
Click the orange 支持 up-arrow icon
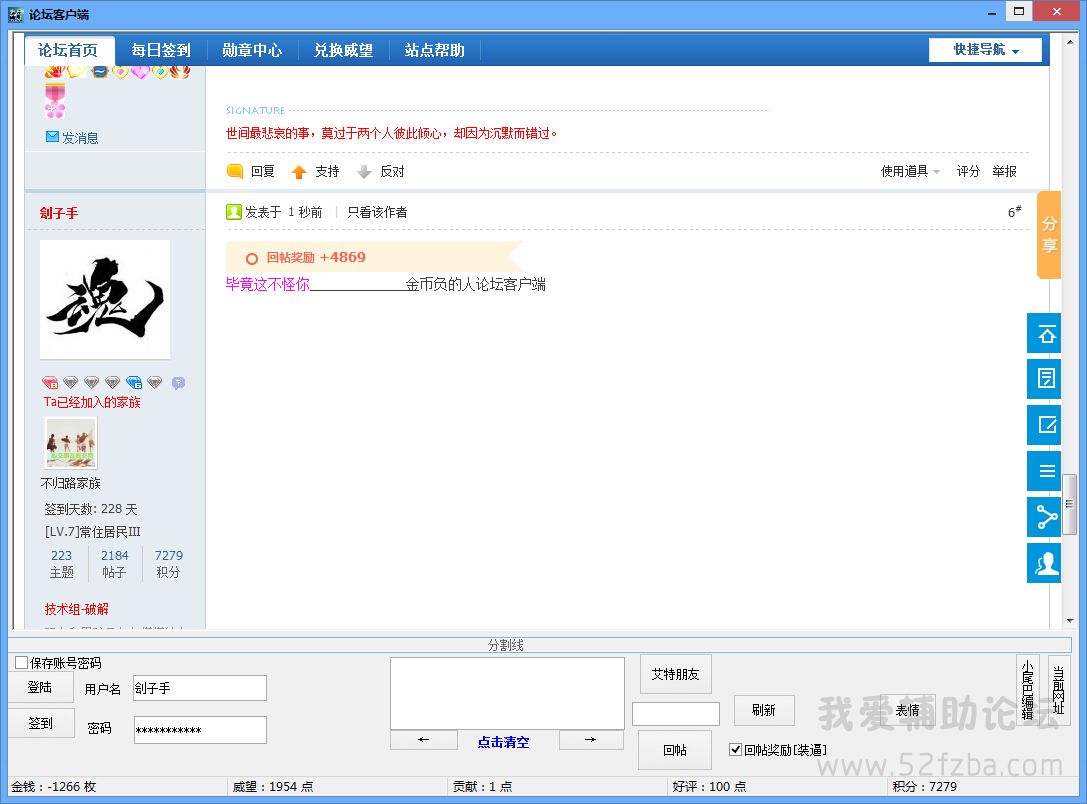(299, 172)
